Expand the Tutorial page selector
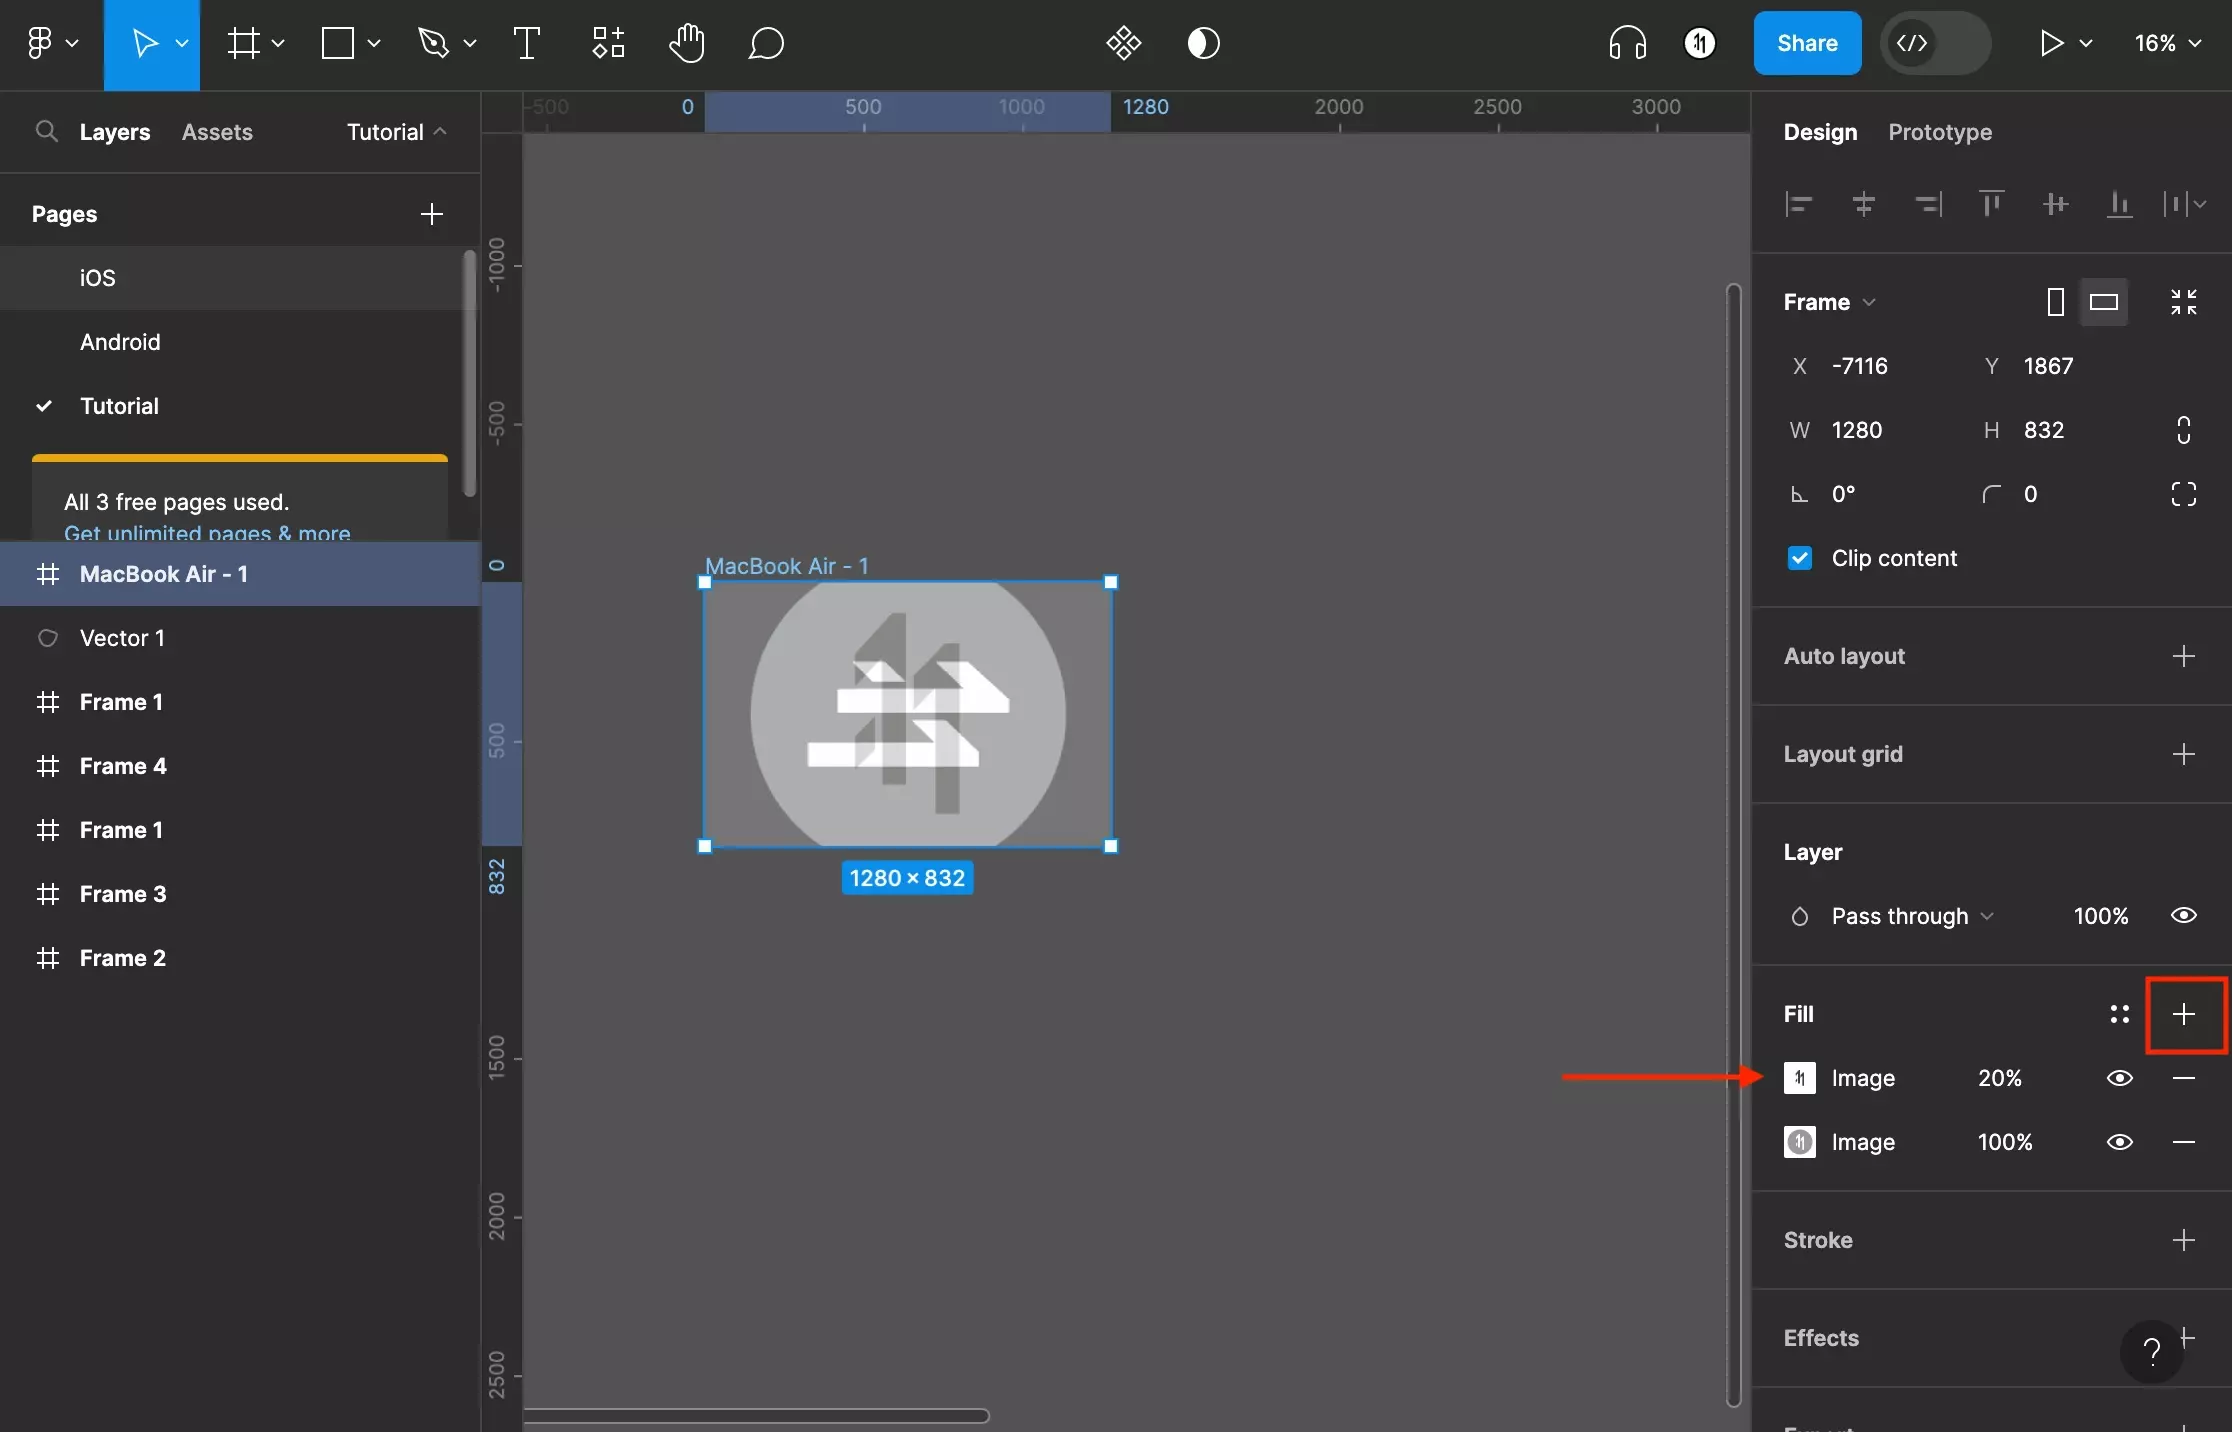 point(395,132)
